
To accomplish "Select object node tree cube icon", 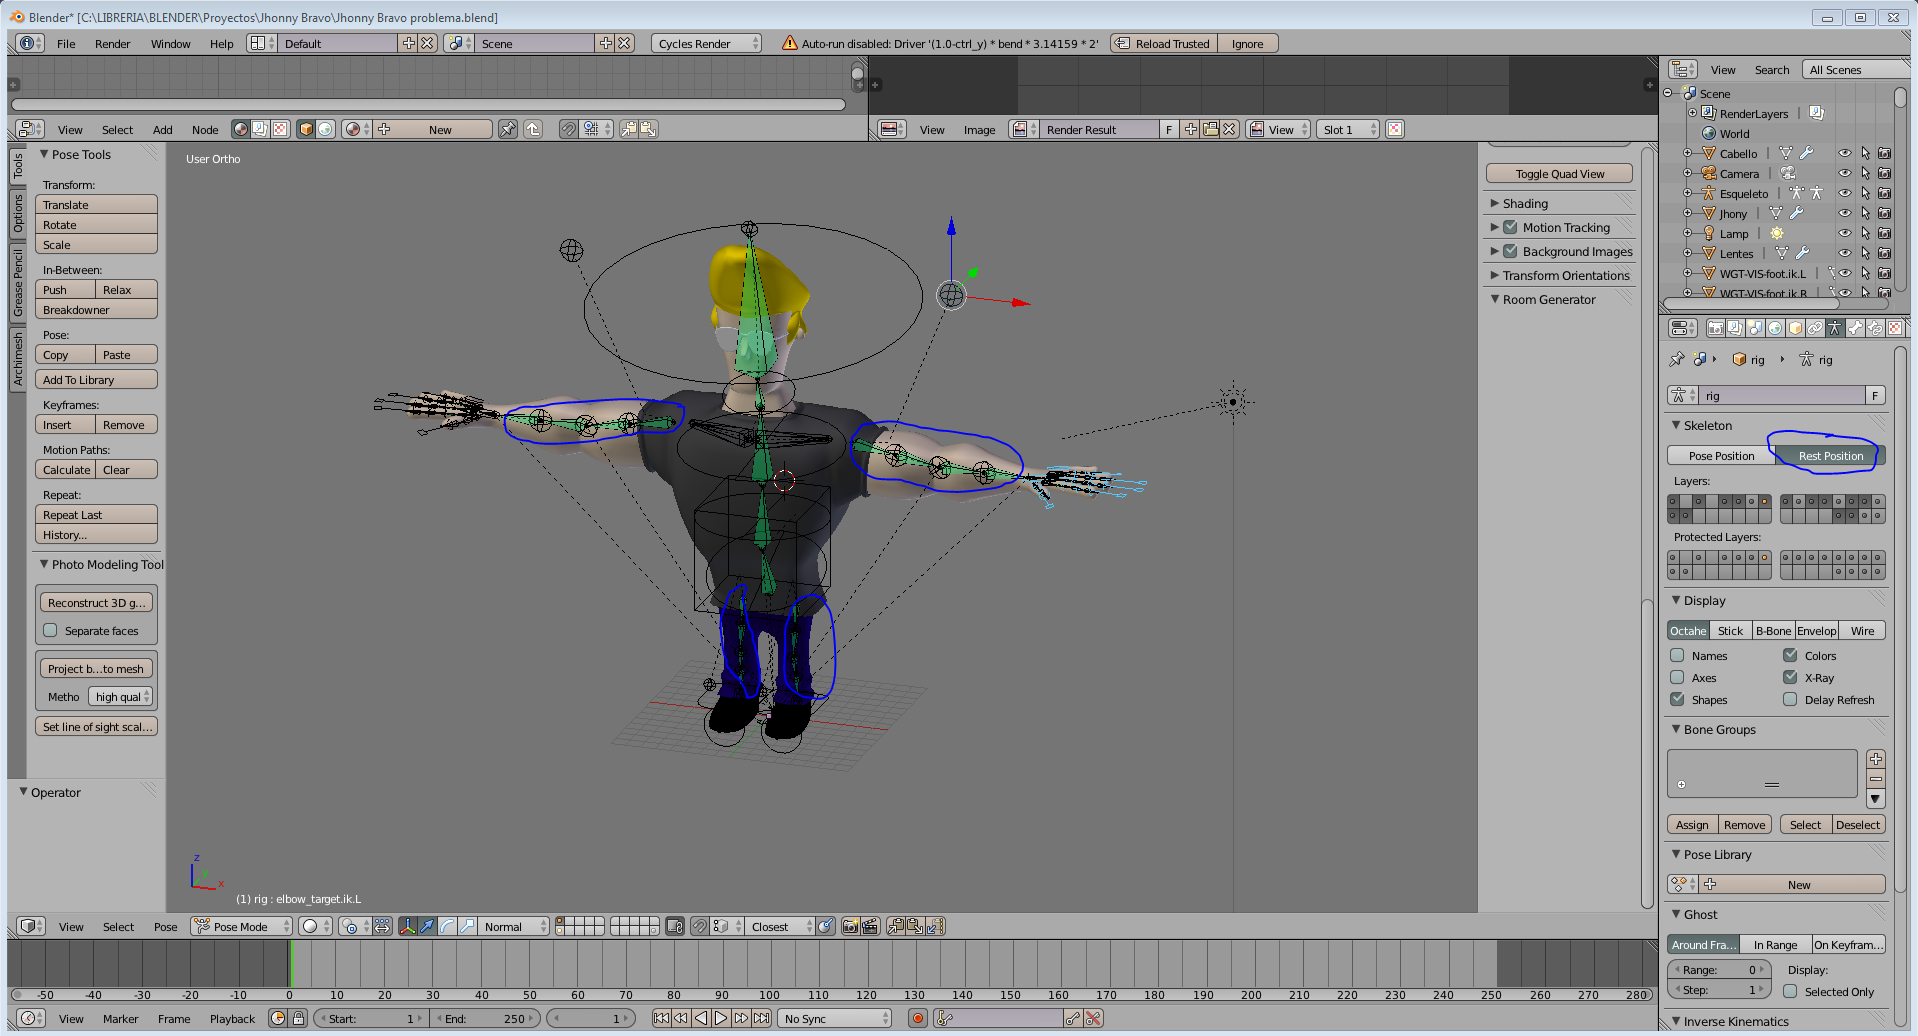I will pyautogui.click(x=306, y=129).
